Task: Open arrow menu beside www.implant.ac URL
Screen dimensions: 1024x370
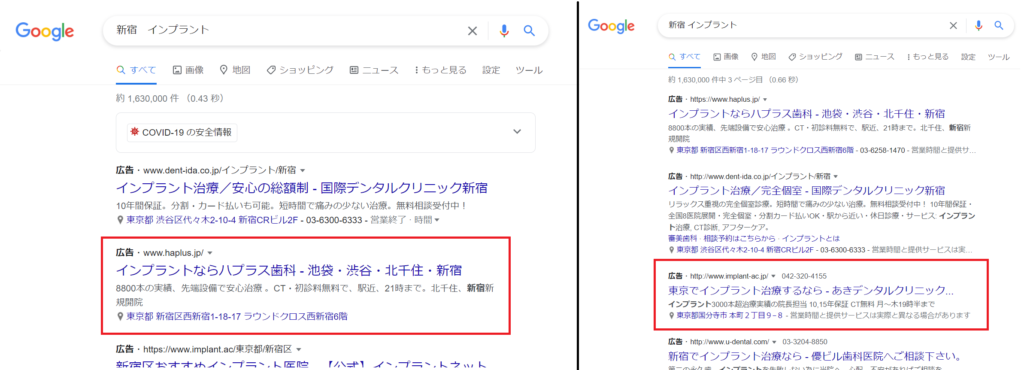Action: pos(298,348)
